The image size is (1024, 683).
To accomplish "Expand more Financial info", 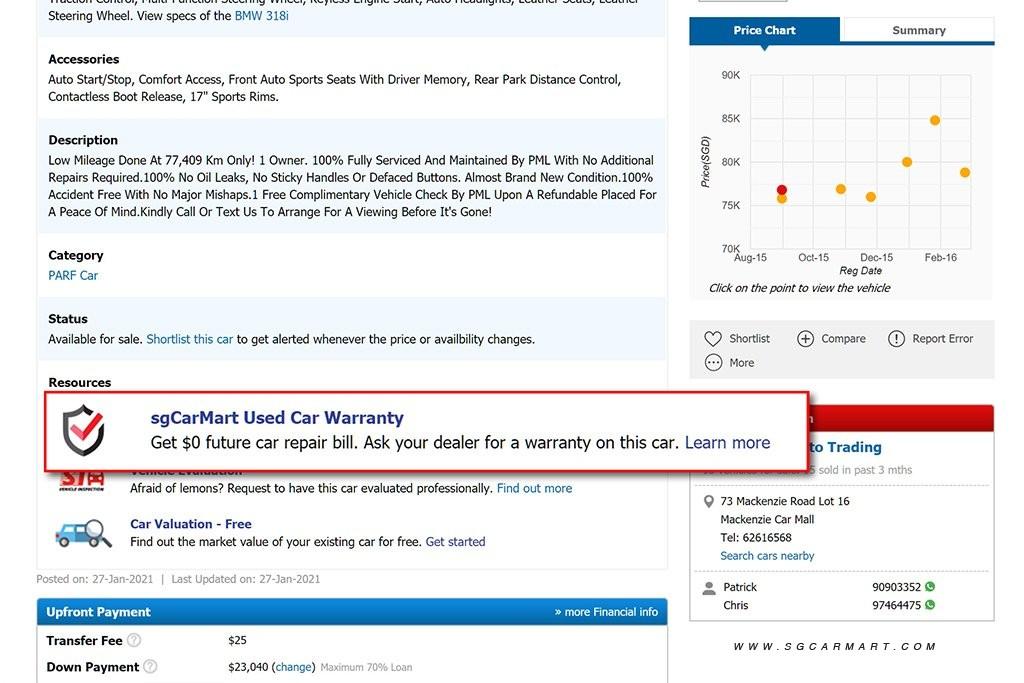I will [606, 612].
